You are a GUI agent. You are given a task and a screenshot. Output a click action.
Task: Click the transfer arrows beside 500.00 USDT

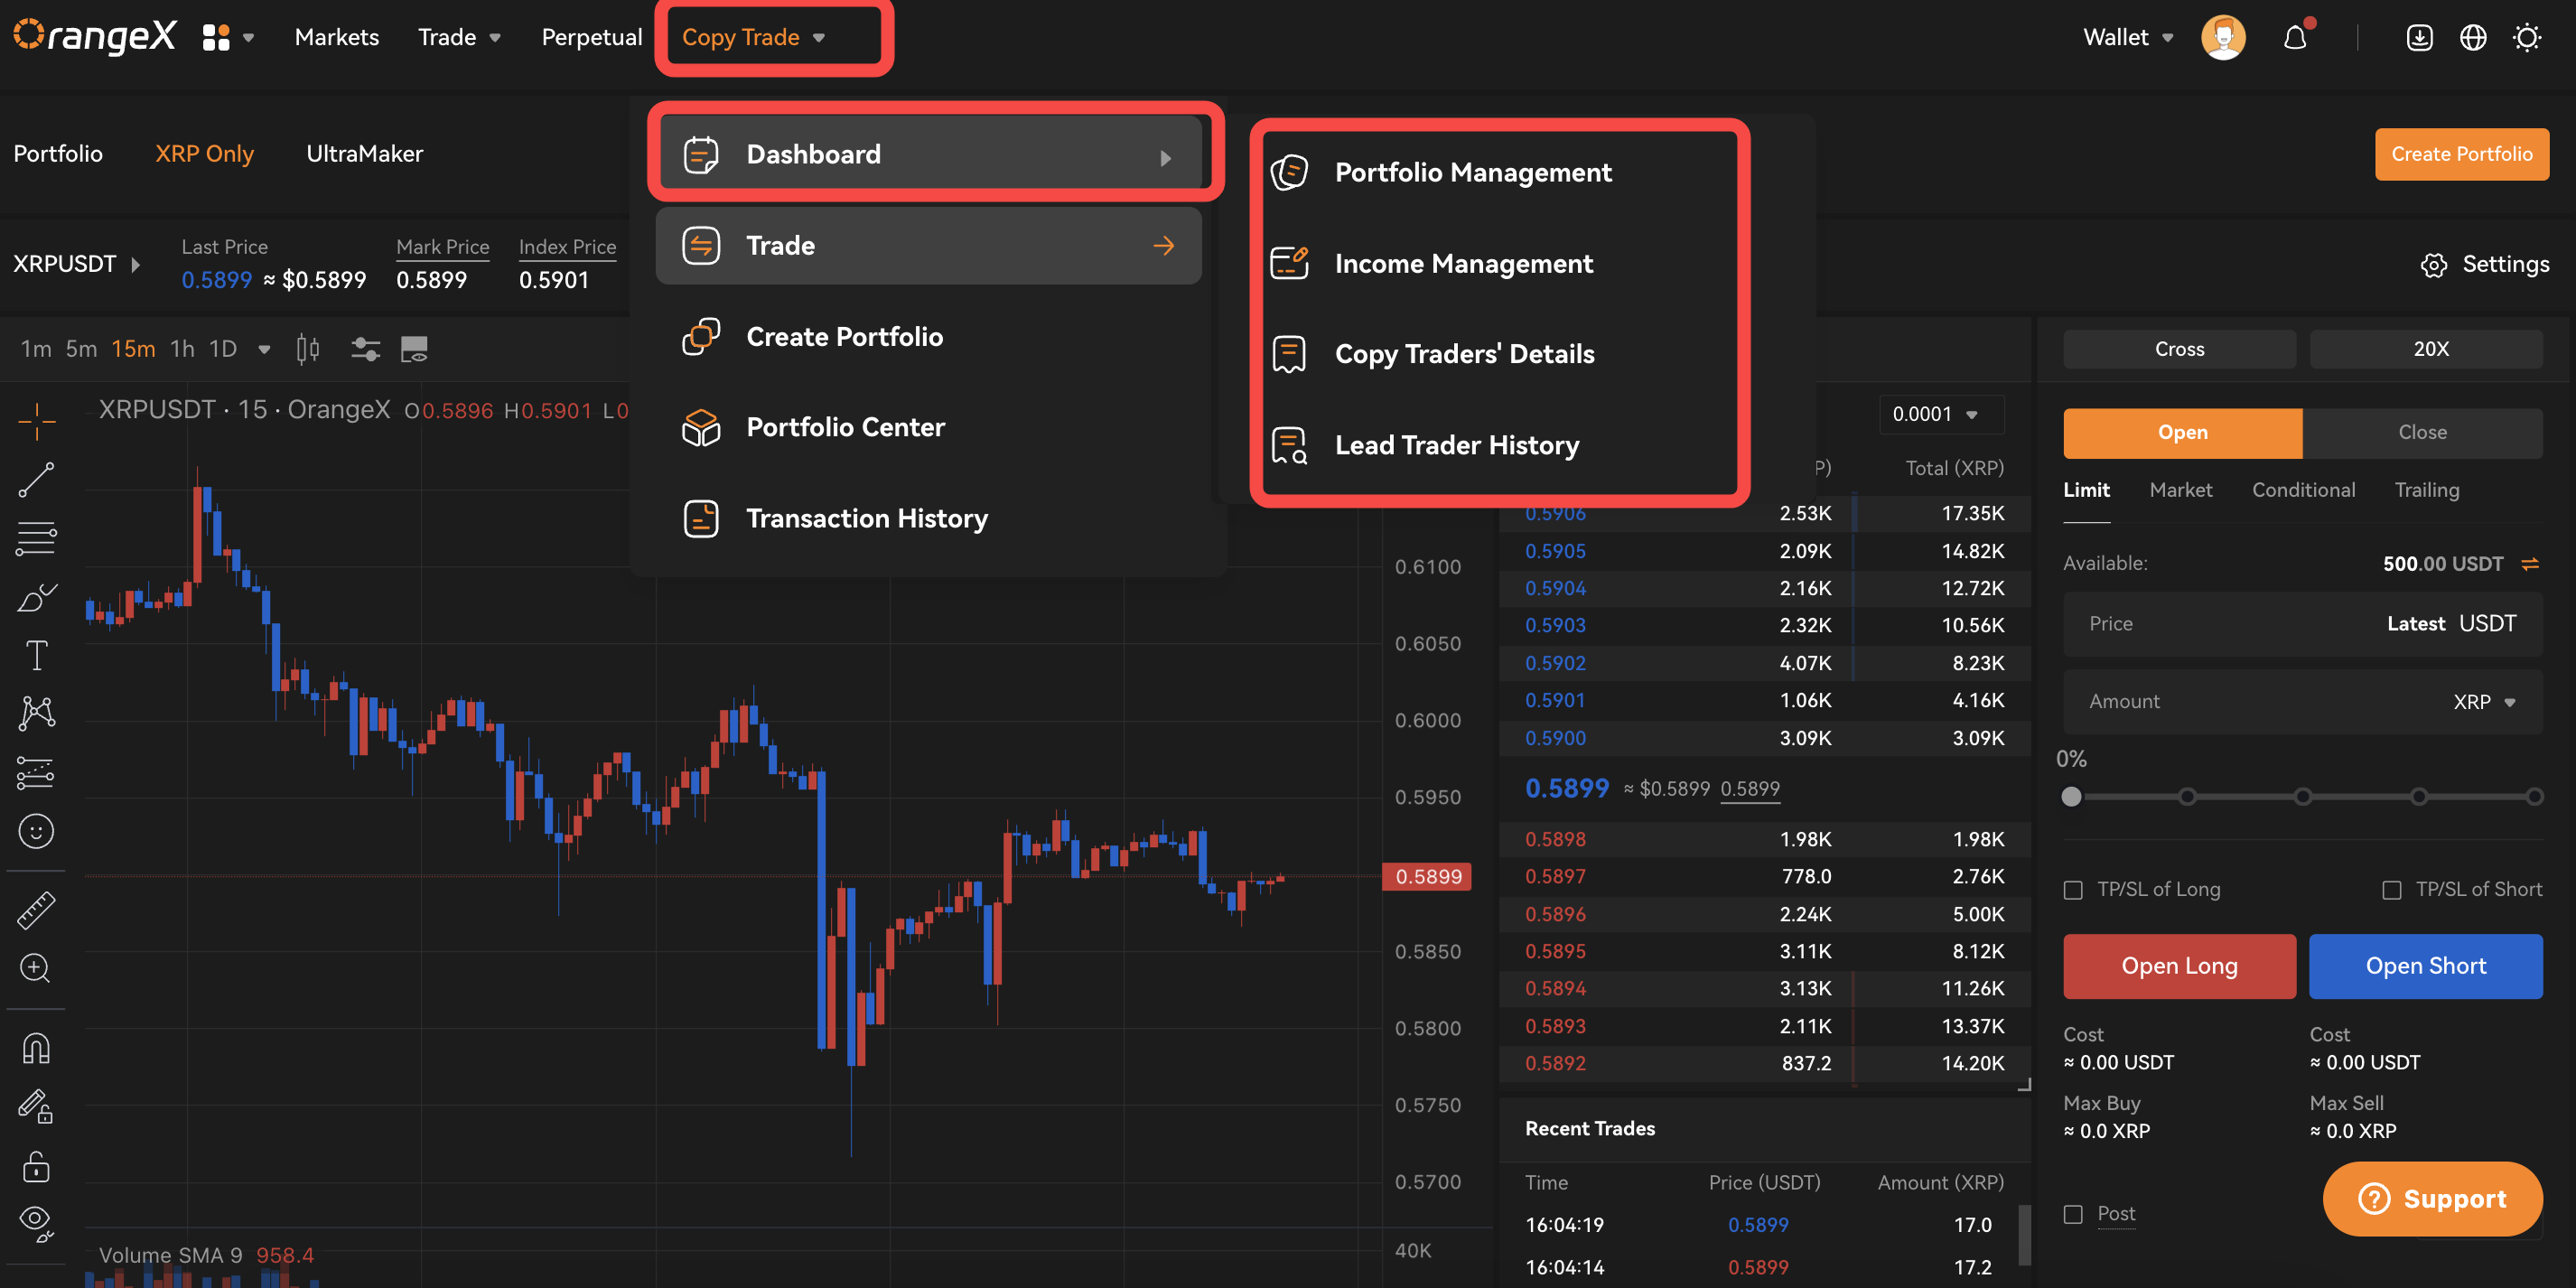click(2530, 564)
